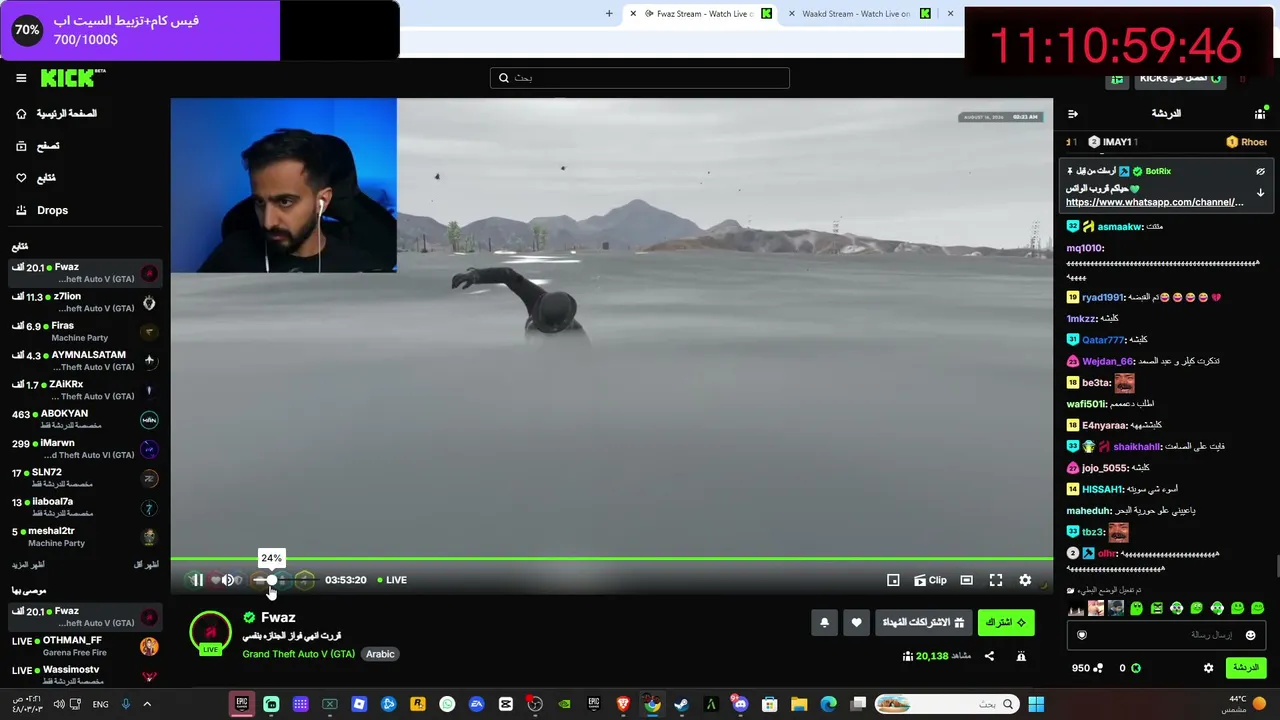Create a Clip of the stream

click(x=930, y=580)
